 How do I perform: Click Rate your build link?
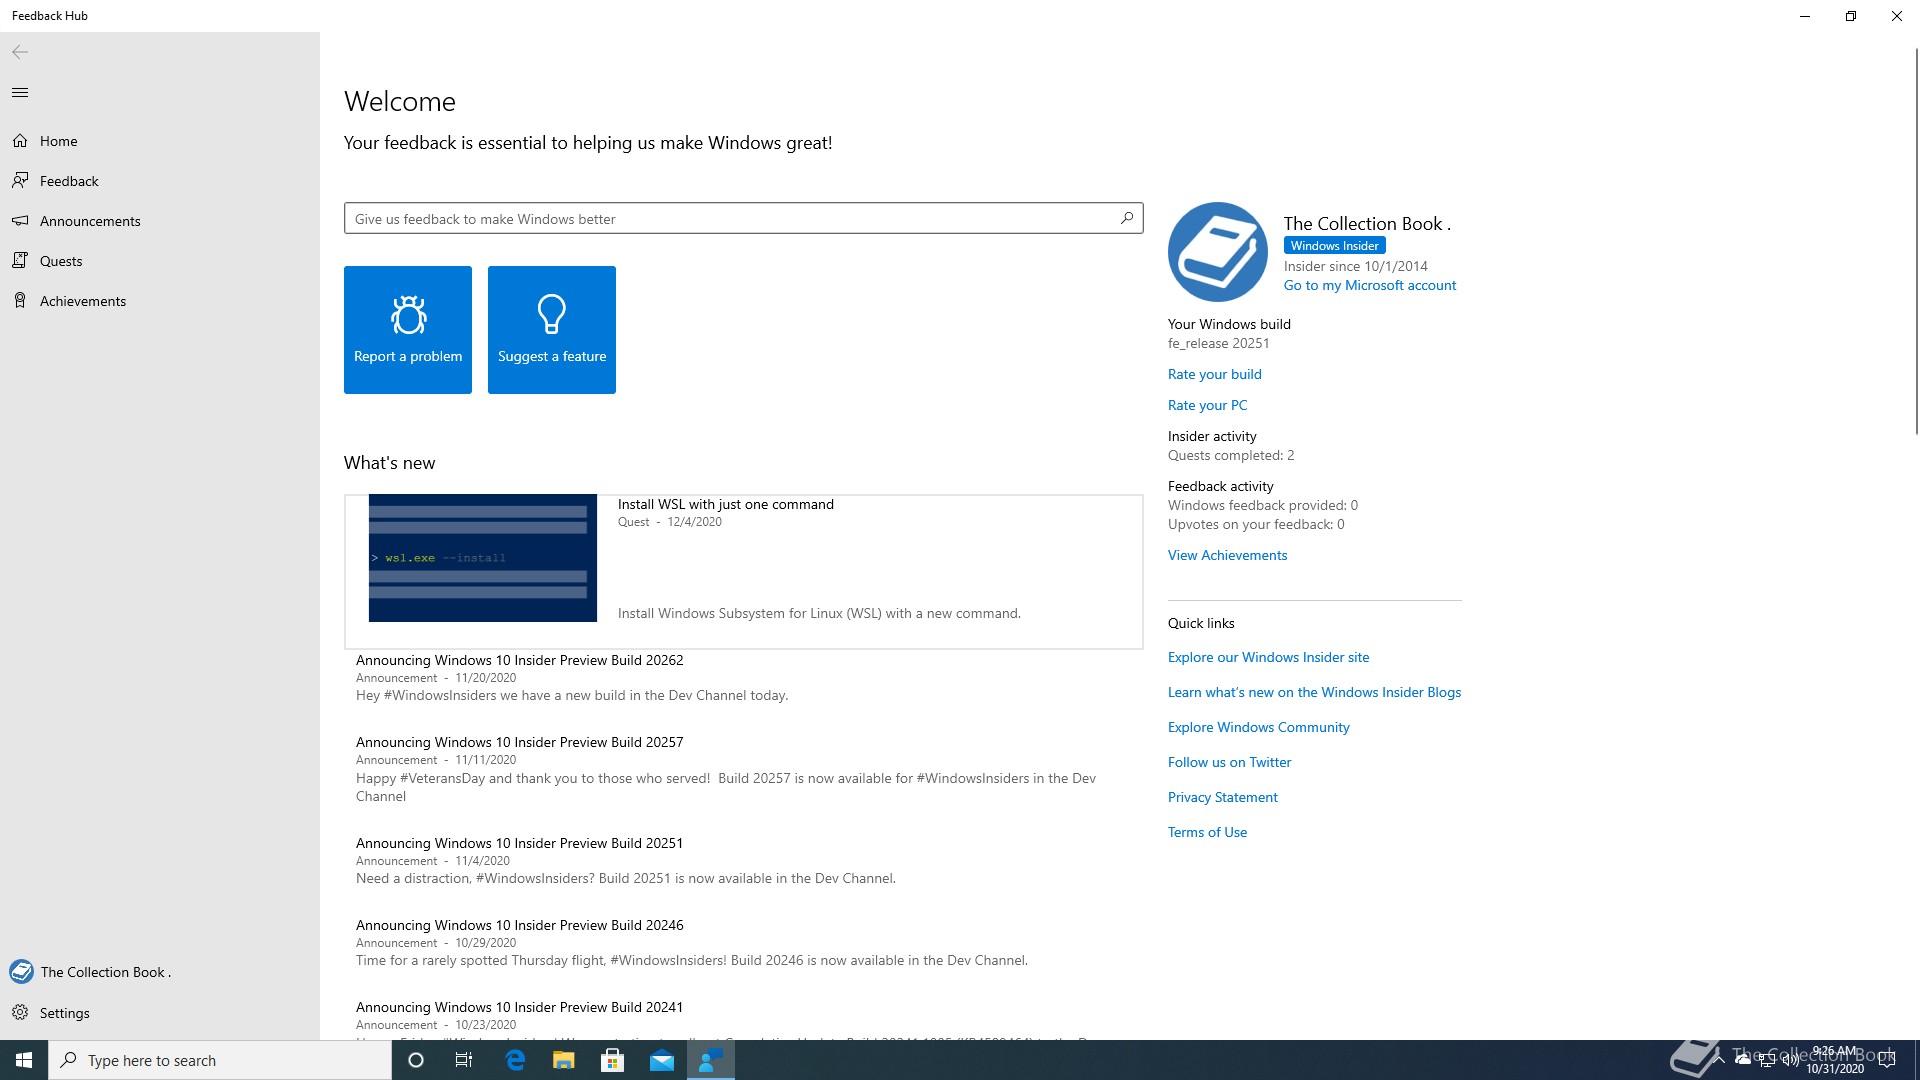point(1215,374)
